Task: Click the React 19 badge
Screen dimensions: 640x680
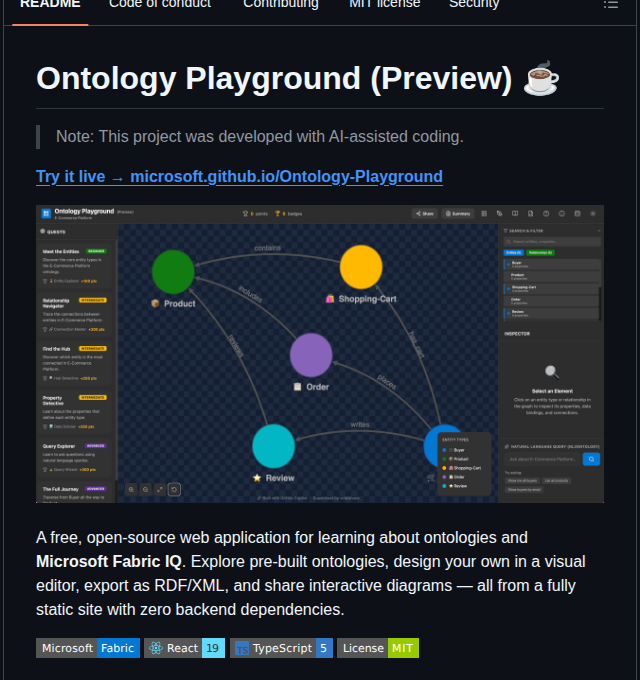Action: 185,648
